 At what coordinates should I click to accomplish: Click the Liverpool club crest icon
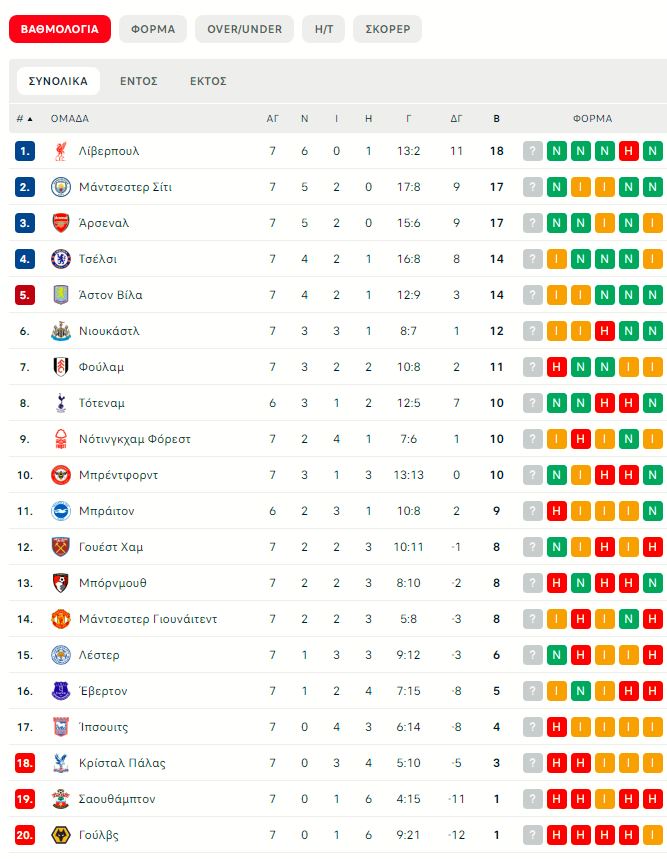pyautogui.click(x=61, y=151)
